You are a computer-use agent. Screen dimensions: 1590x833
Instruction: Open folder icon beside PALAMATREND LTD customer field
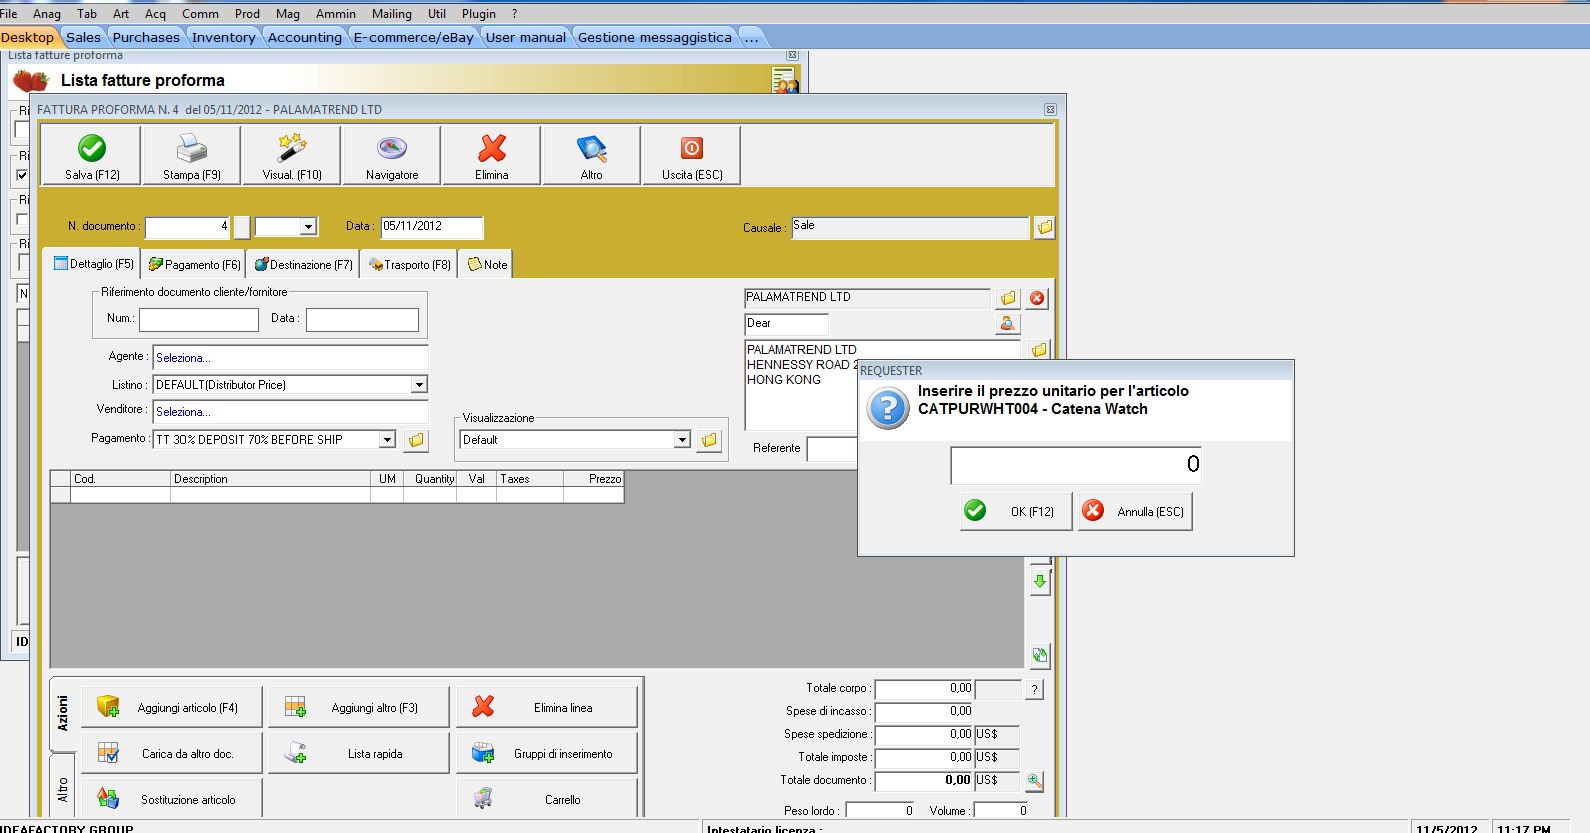(1008, 298)
